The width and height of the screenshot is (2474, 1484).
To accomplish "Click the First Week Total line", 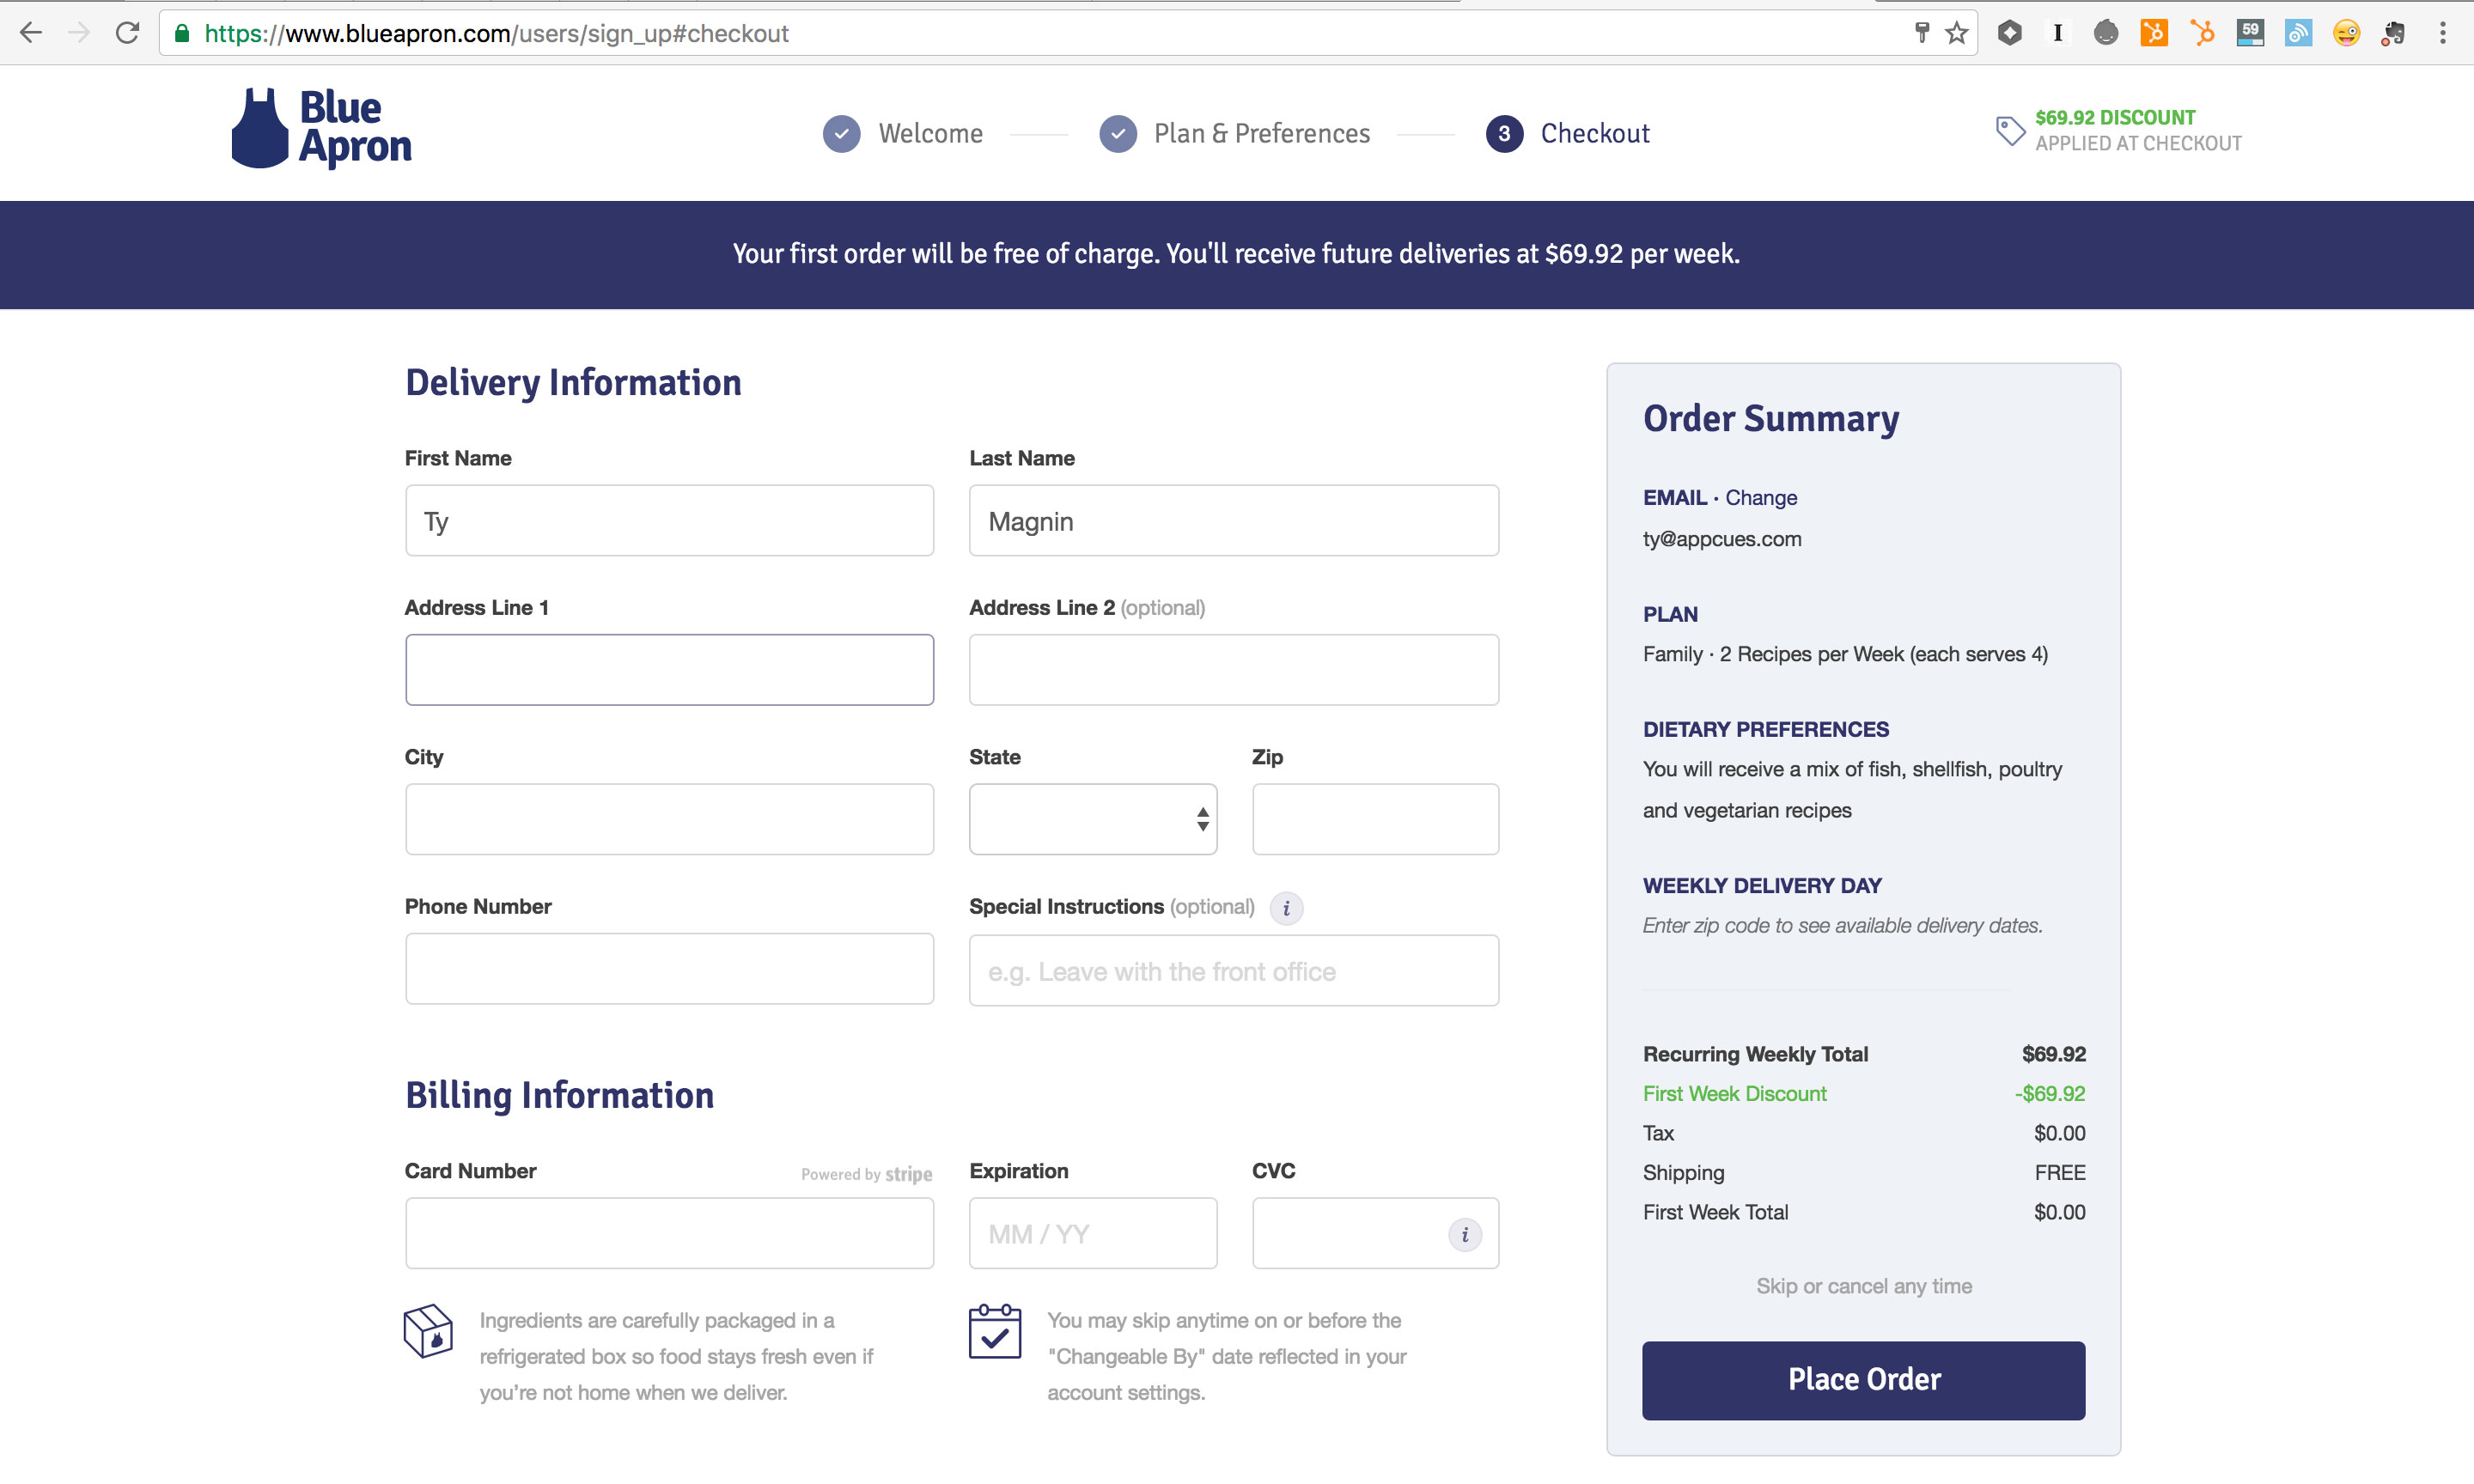I will 1864,1212.
